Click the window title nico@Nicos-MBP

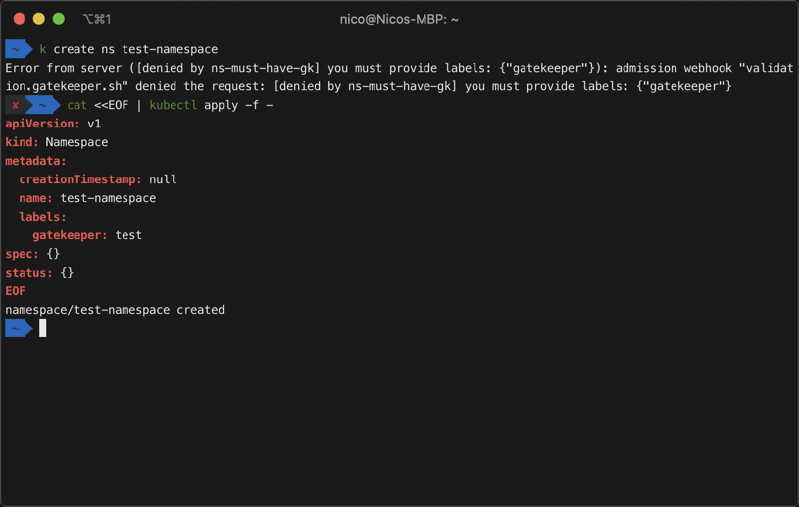(x=399, y=19)
